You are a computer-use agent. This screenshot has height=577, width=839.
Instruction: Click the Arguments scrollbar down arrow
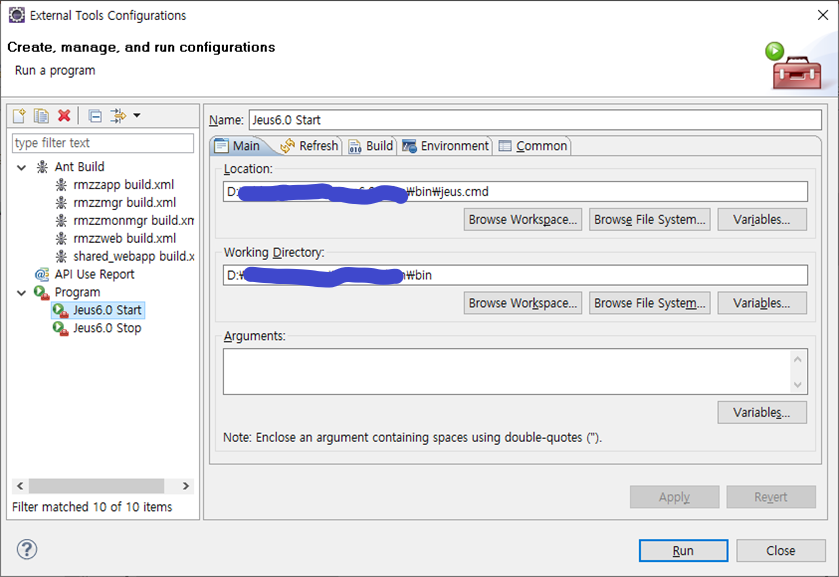coord(798,385)
